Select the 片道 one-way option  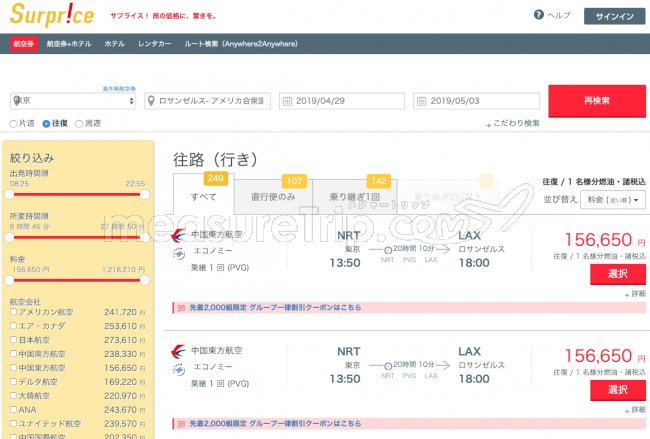pos(13,124)
